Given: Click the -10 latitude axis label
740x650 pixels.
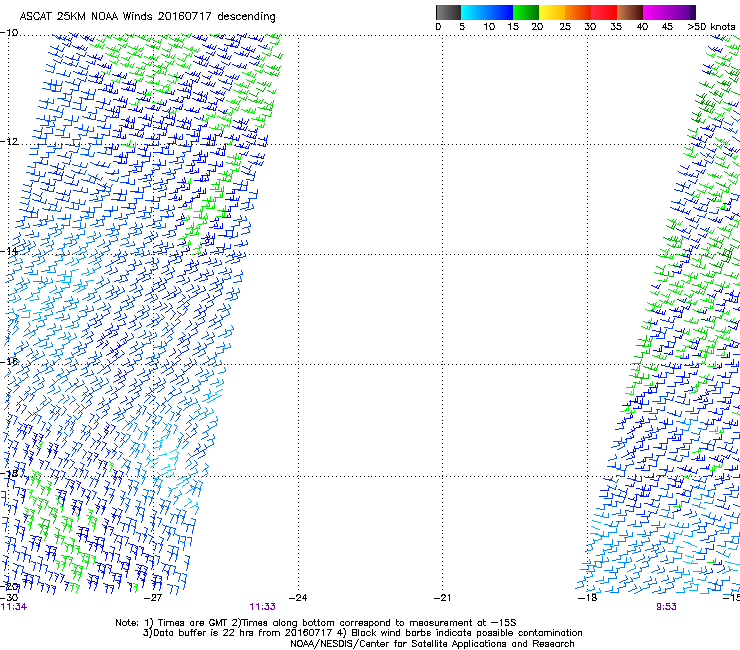Looking at the screenshot, I should tap(9, 33).
